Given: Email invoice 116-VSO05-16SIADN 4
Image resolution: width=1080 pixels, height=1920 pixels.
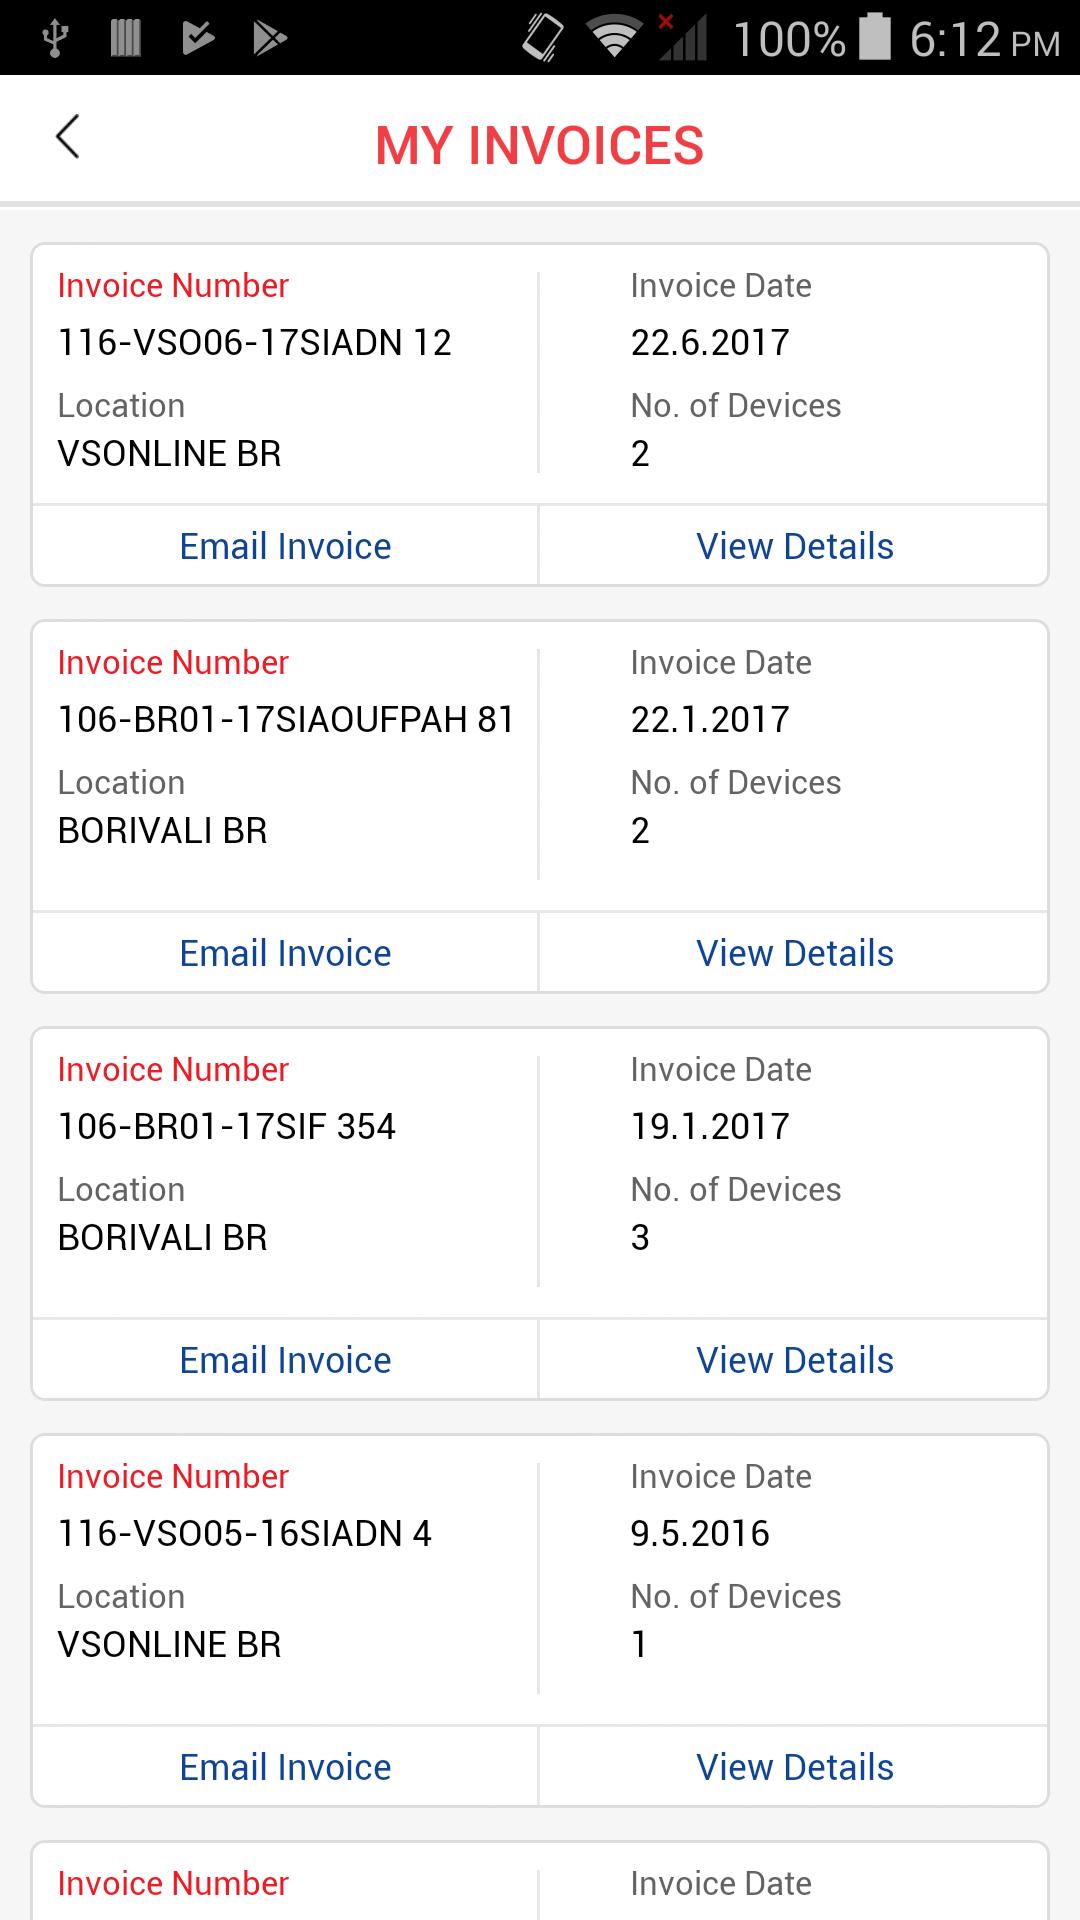Looking at the screenshot, I should (285, 1767).
